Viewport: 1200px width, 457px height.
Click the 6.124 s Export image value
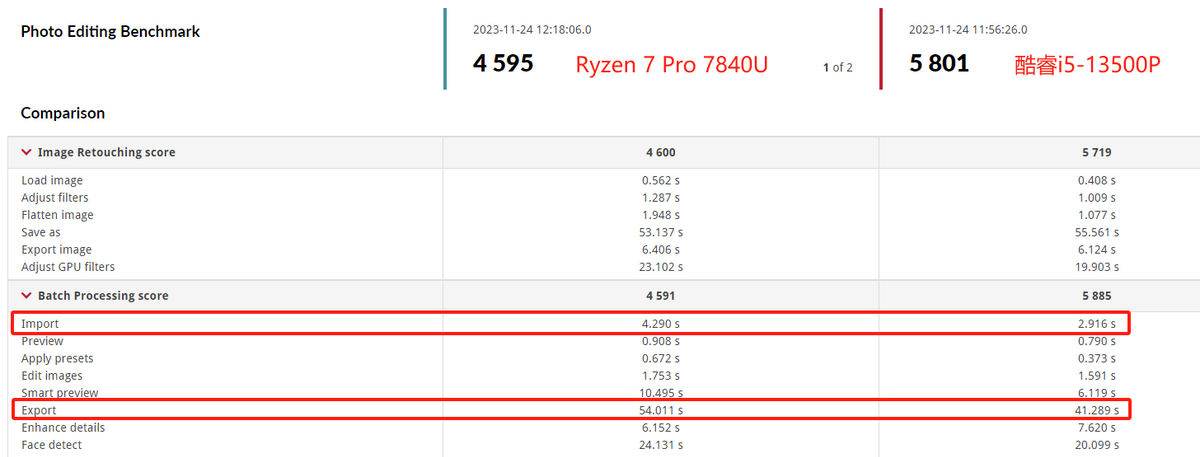pos(1097,250)
